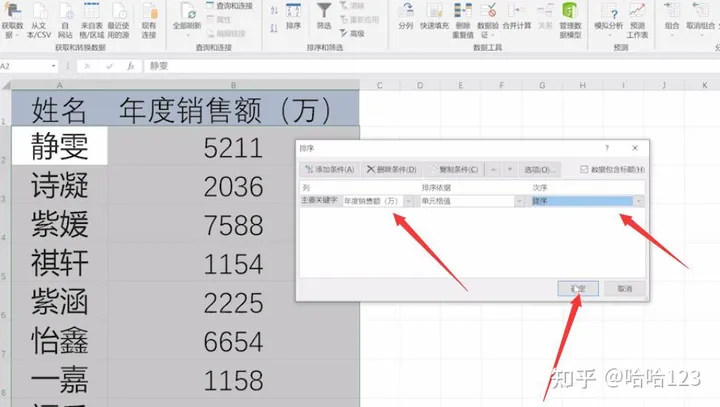Expand the Name Box dropdown arrow

tap(53, 66)
